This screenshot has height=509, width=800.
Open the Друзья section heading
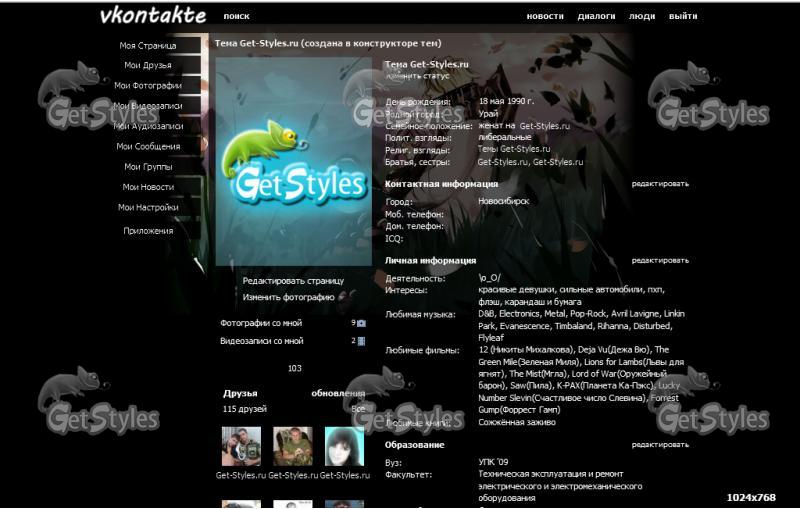point(240,393)
